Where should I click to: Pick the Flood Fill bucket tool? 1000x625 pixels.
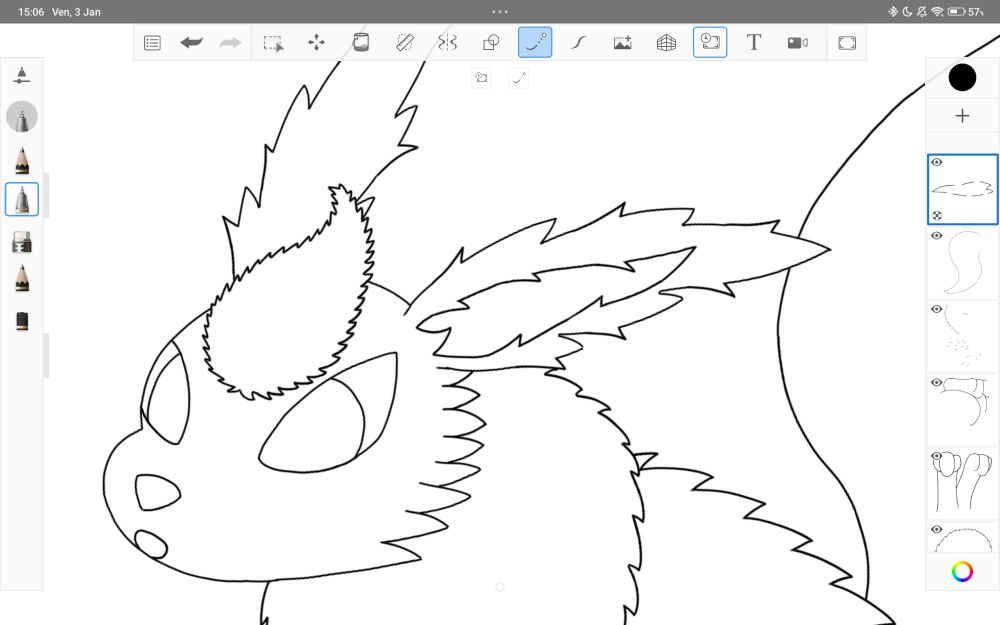pos(360,42)
